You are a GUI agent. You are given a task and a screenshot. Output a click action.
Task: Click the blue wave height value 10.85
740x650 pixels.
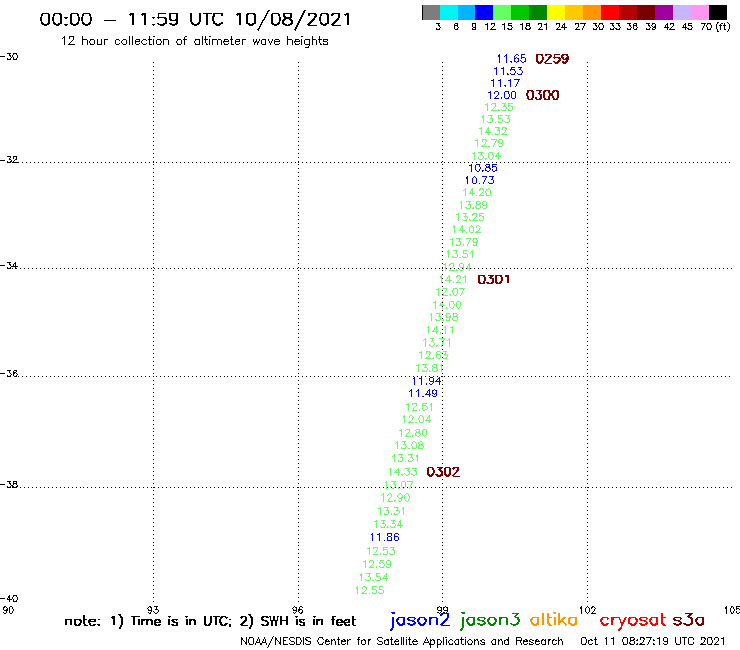coord(483,168)
